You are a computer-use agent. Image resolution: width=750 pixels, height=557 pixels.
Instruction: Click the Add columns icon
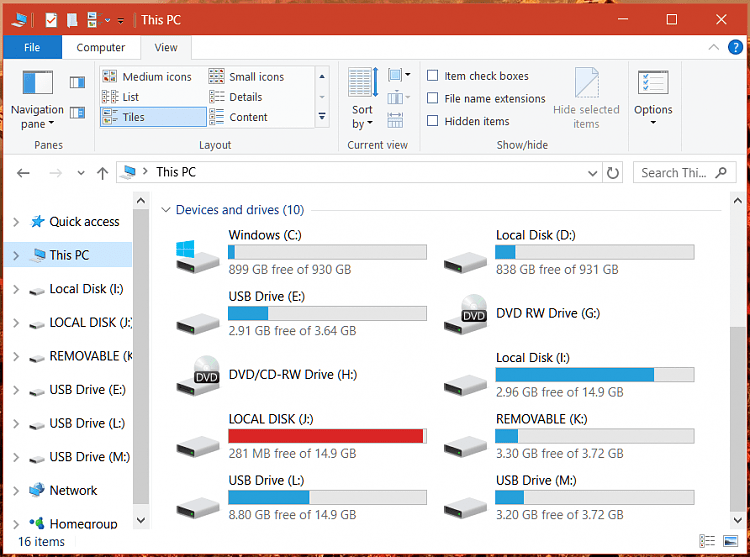point(398,98)
